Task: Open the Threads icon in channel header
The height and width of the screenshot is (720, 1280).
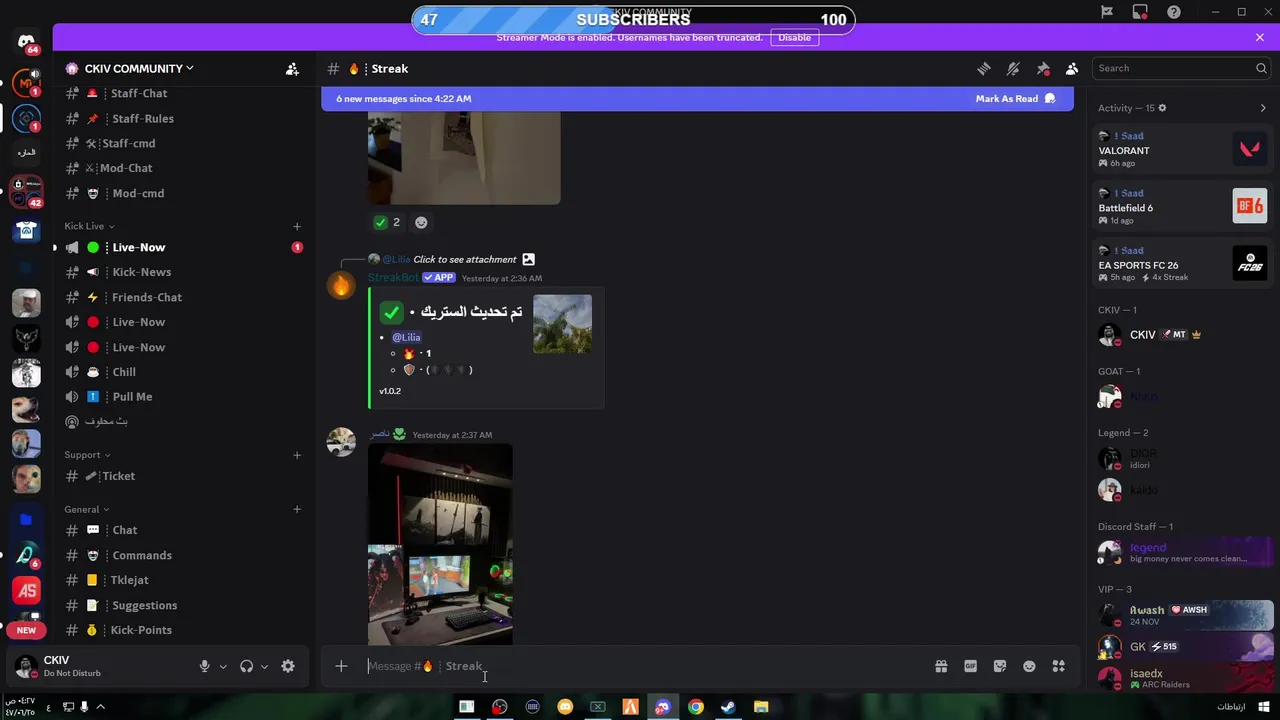Action: click(x=984, y=69)
